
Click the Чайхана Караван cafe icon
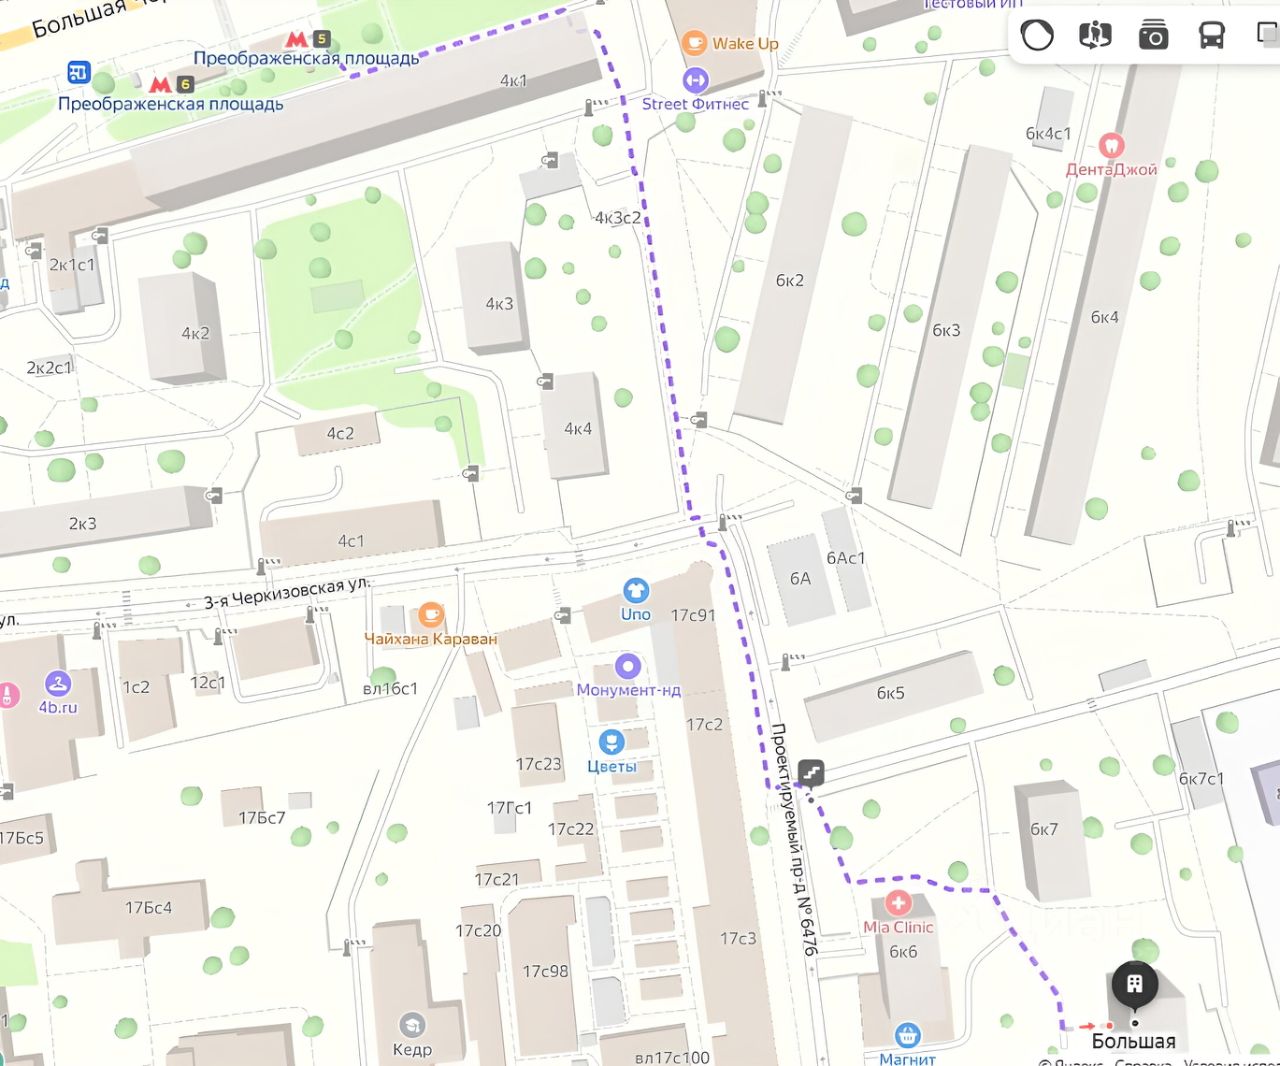[x=431, y=614]
